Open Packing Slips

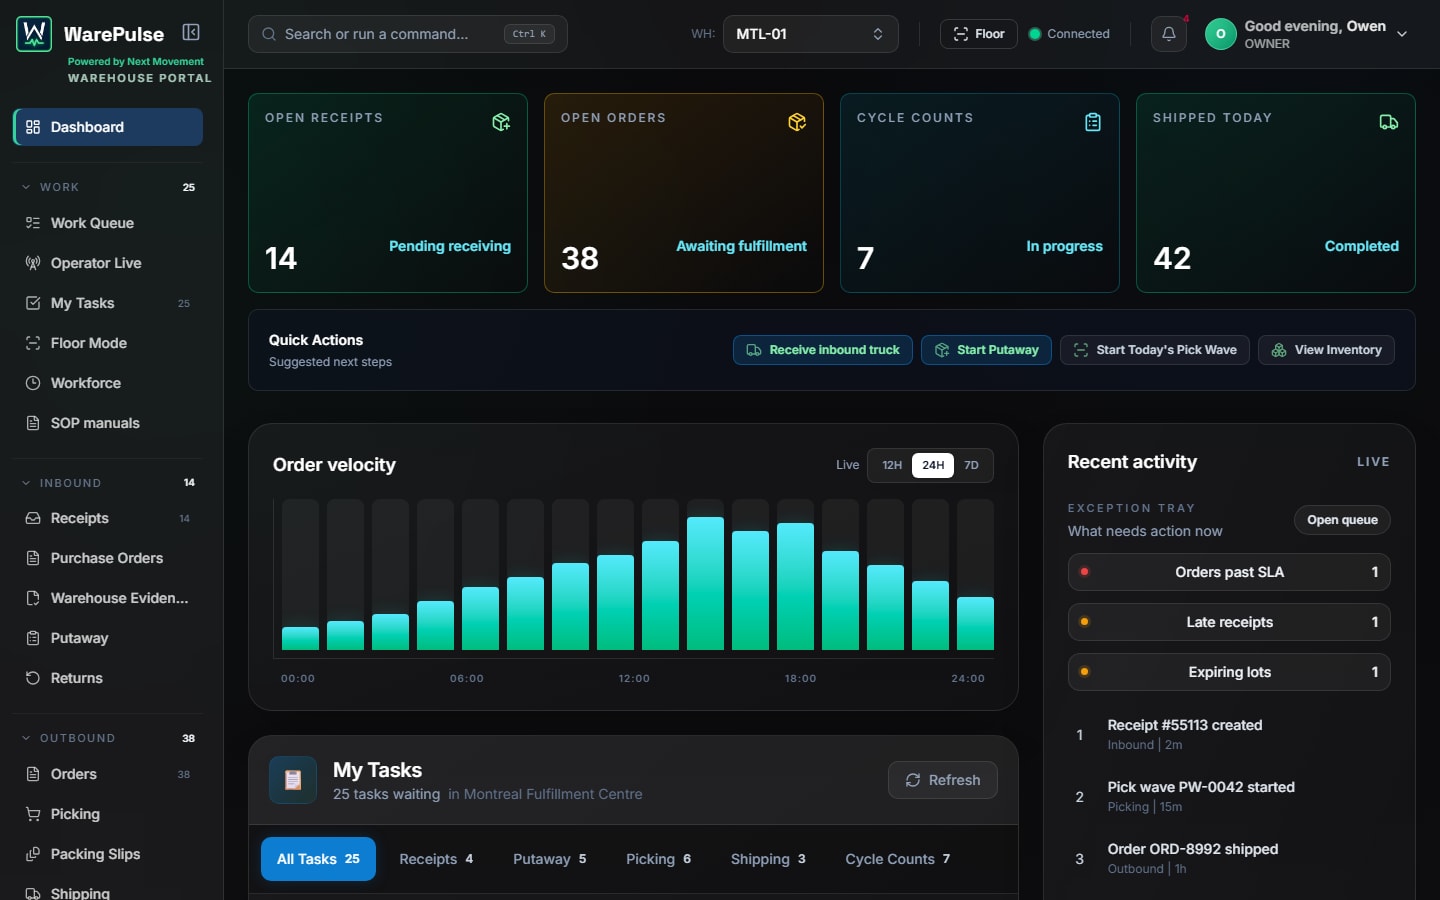(108, 854)
